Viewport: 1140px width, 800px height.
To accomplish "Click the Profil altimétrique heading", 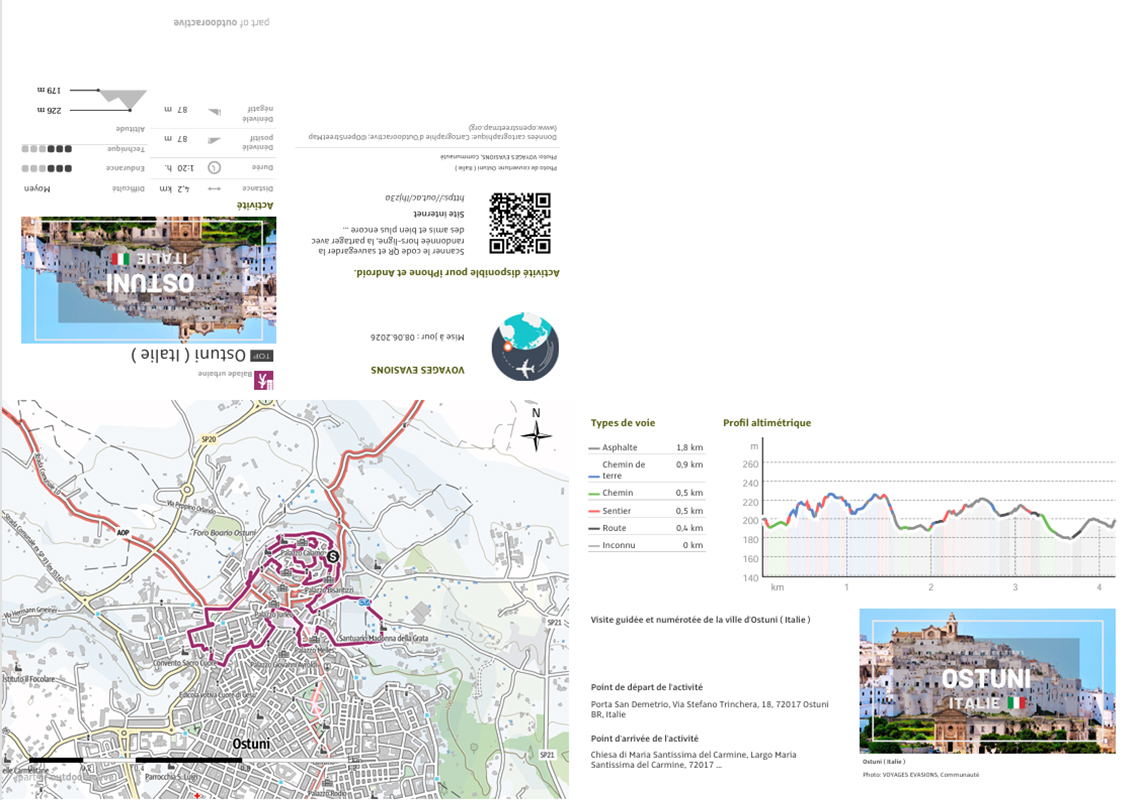I will pos(766,423).
